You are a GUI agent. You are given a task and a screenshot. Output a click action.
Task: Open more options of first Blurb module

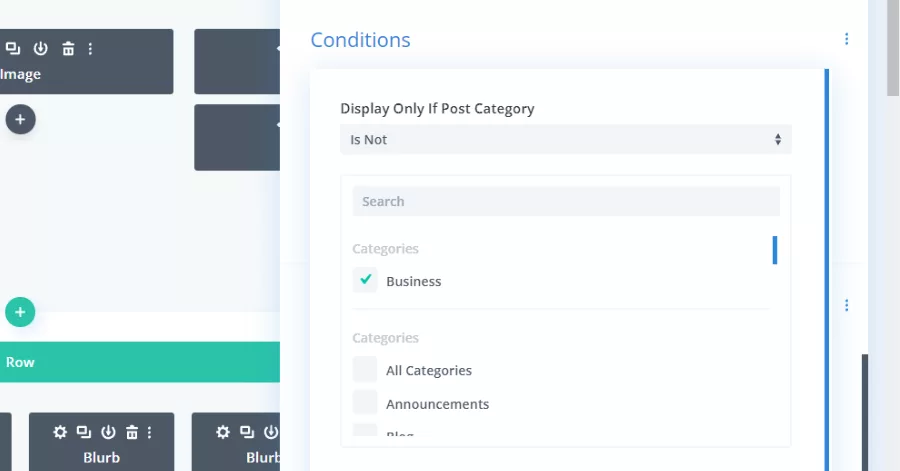pos(149,432)
